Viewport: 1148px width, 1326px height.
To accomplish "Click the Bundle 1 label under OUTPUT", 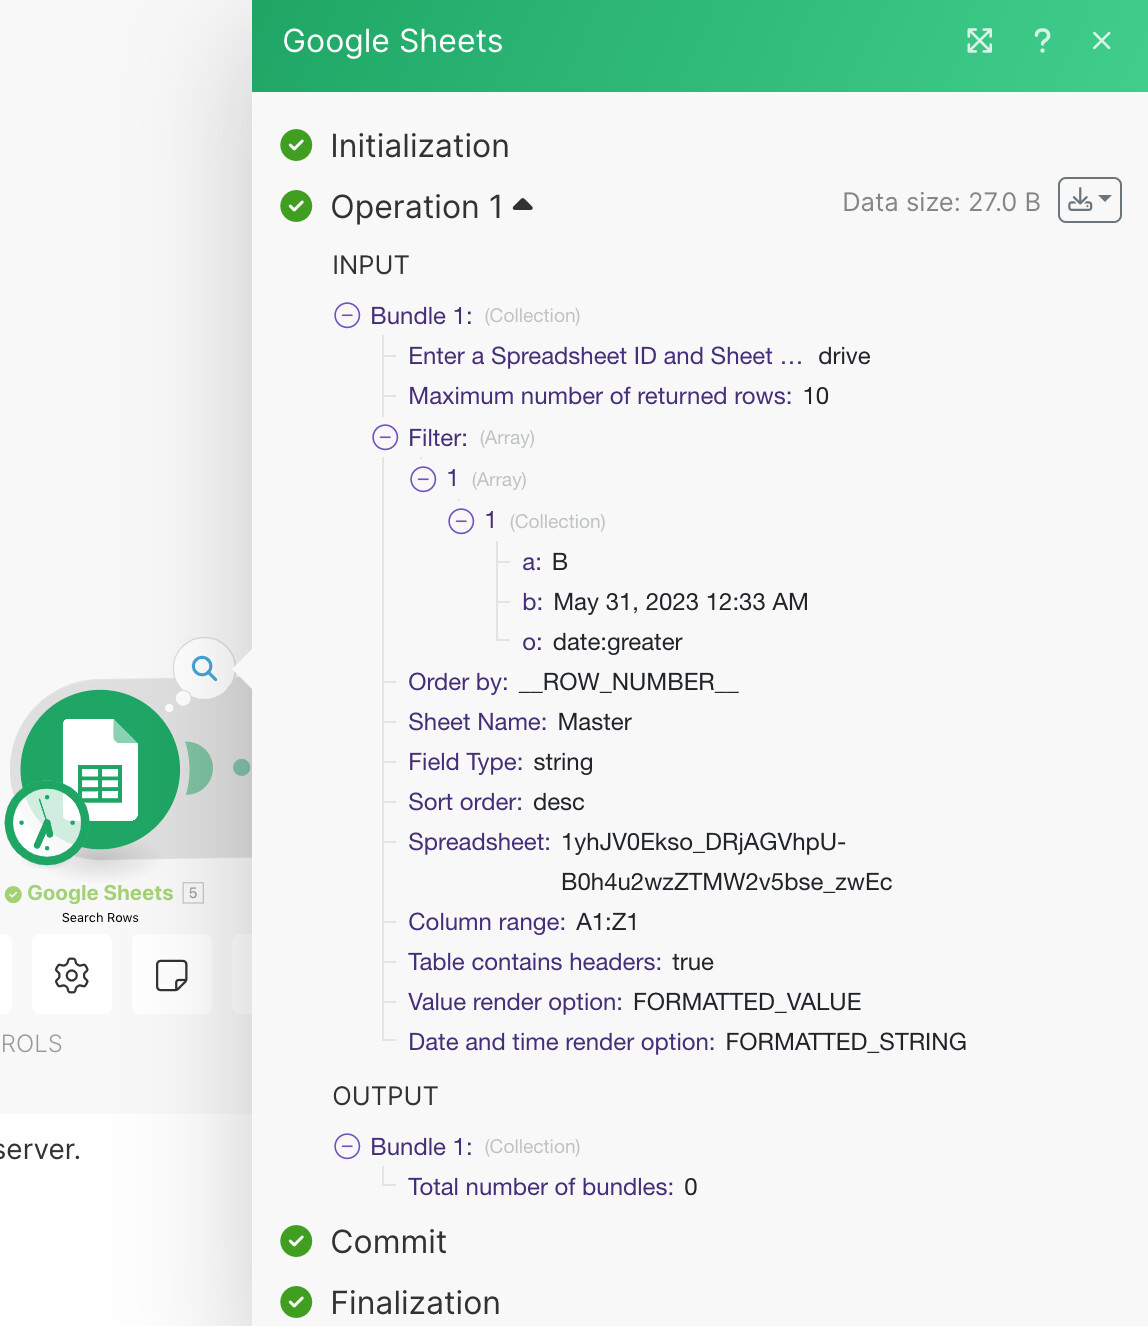I will [421, 1147].
